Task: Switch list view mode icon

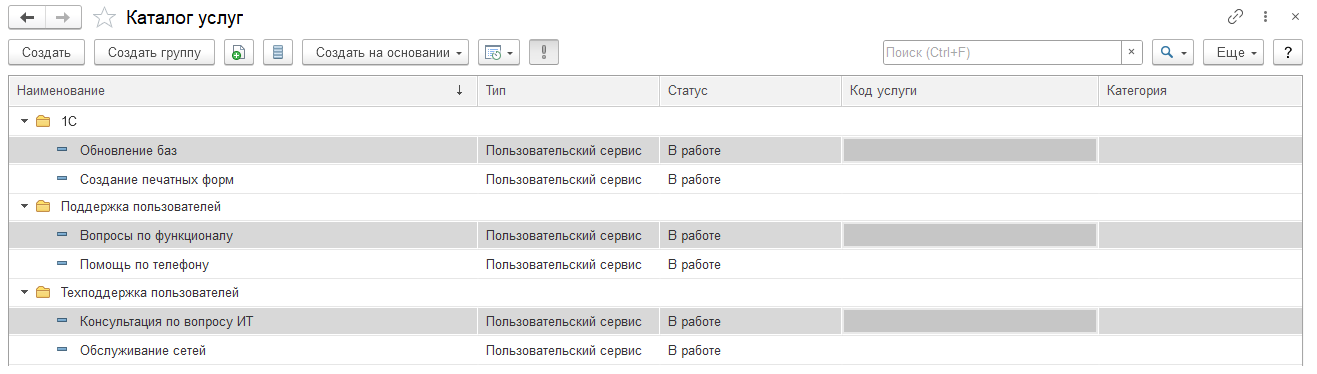Action: [x=278, y=52]
